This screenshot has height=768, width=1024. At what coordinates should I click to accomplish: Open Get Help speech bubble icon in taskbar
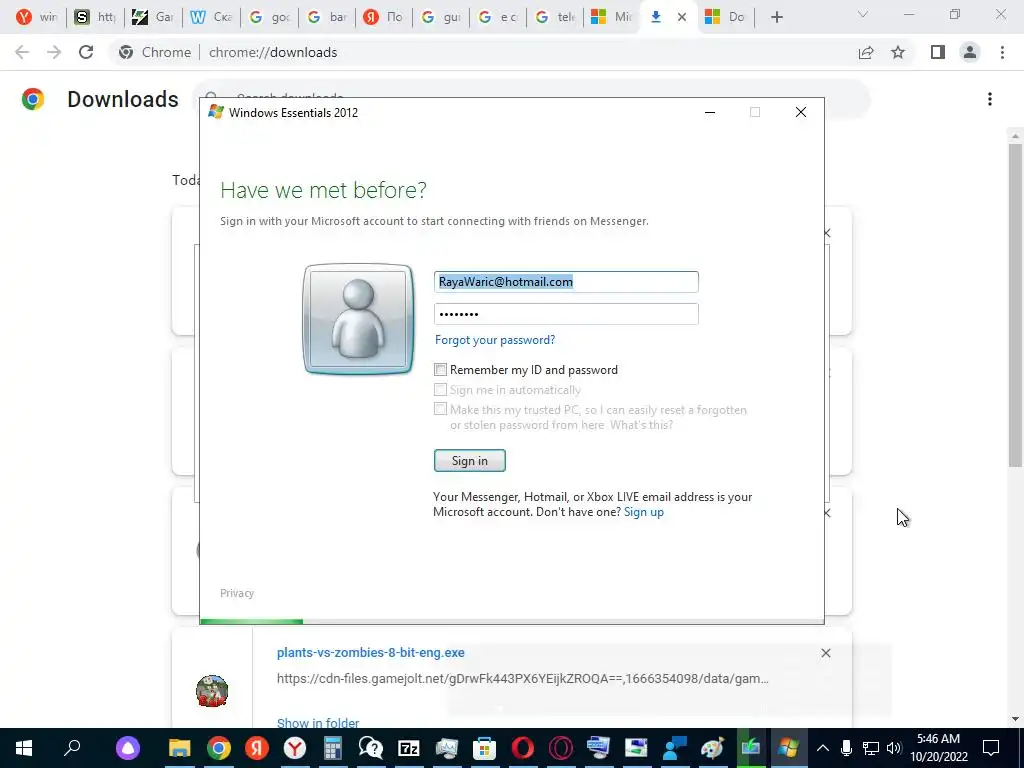pos(370,748)
